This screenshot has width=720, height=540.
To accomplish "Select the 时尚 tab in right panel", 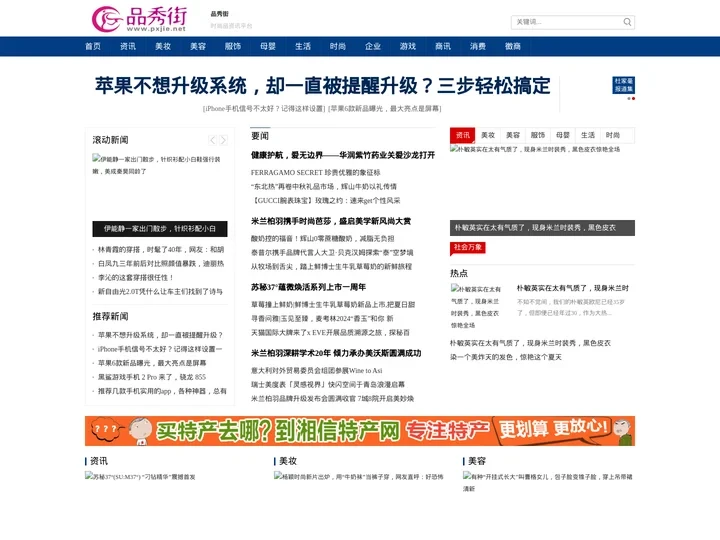I will point(613,135).
